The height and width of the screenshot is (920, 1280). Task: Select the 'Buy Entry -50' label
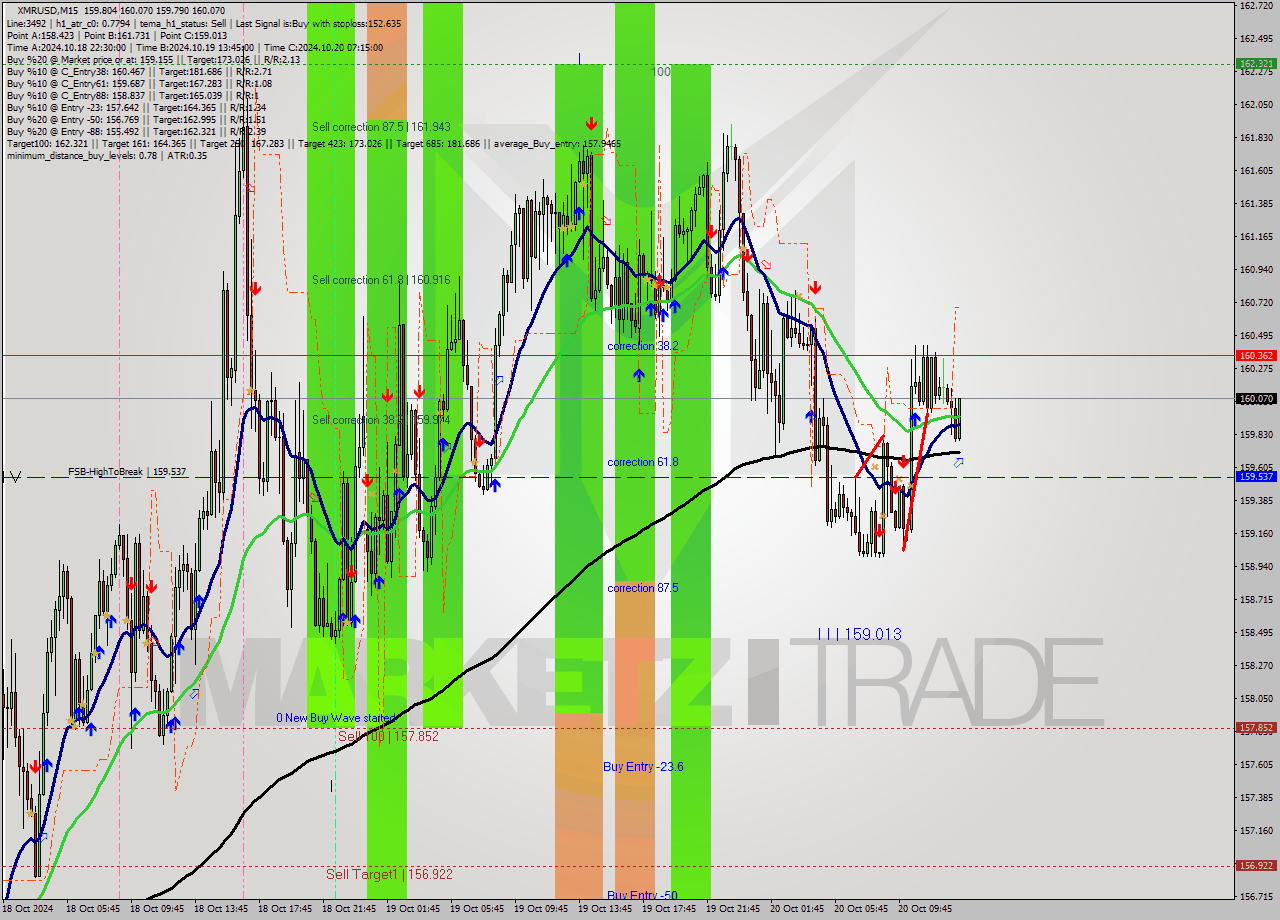642,895
